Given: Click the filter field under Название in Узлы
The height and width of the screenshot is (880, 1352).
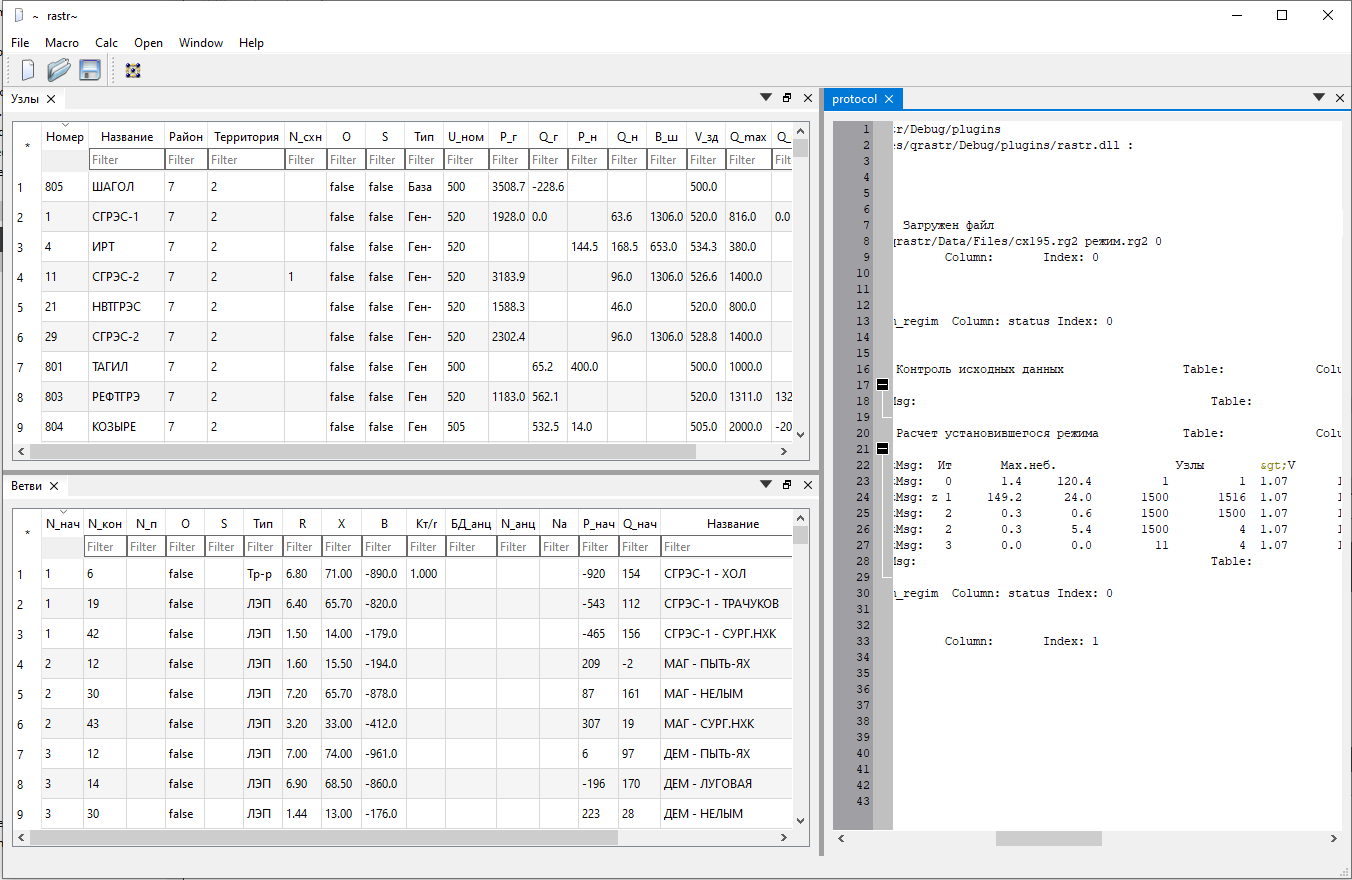Looking at the screenshot, I should pyautogui.click(x=127, y=160).
